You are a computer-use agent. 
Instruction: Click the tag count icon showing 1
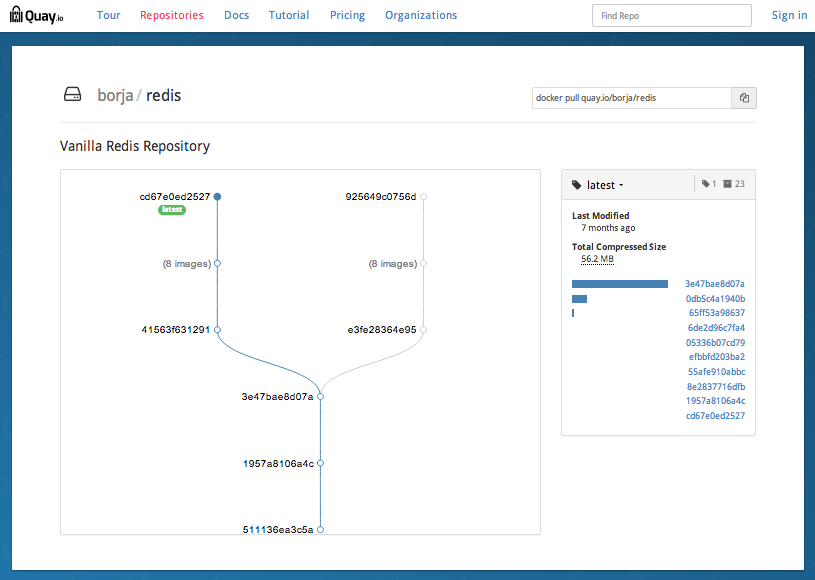[705, 184]
